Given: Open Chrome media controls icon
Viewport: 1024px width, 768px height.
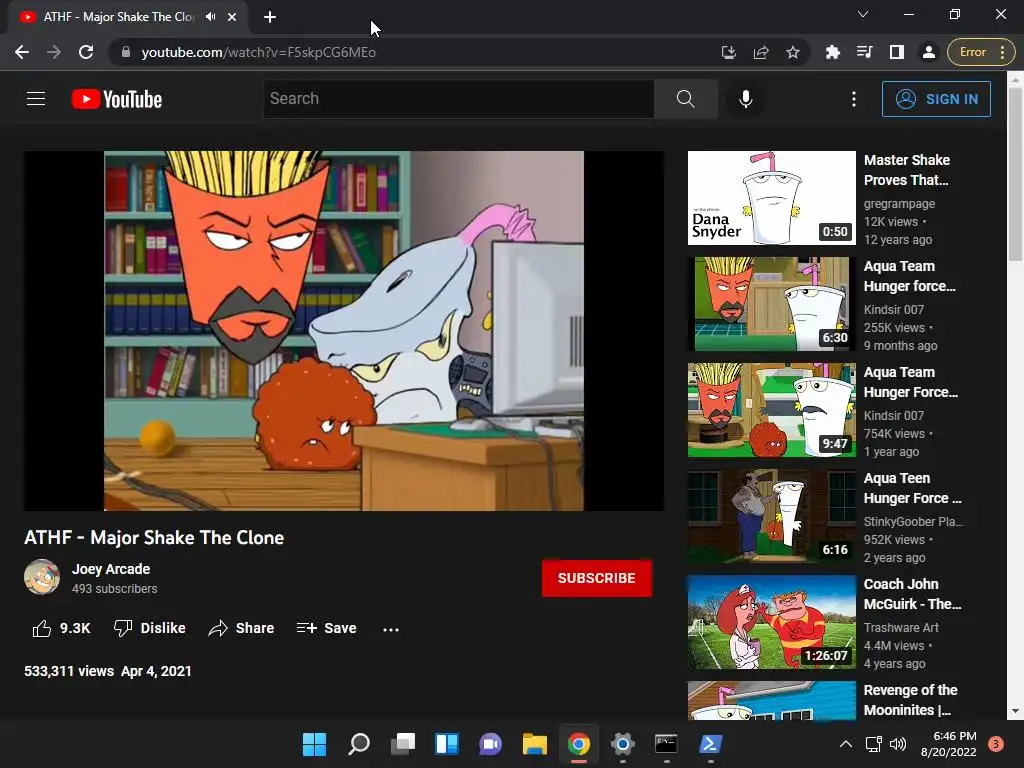Looking at the screenshot, I should click(865, 52).
